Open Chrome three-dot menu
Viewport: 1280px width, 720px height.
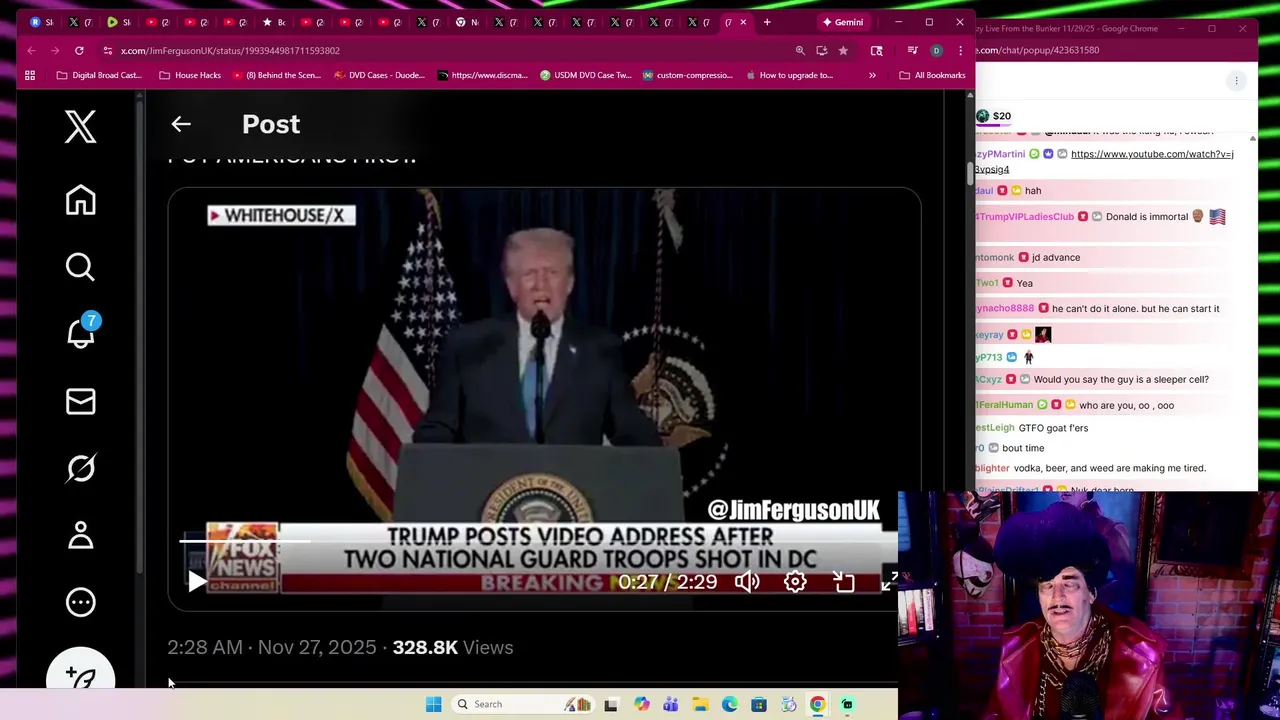pyautogui.click(x=960, y=50)
